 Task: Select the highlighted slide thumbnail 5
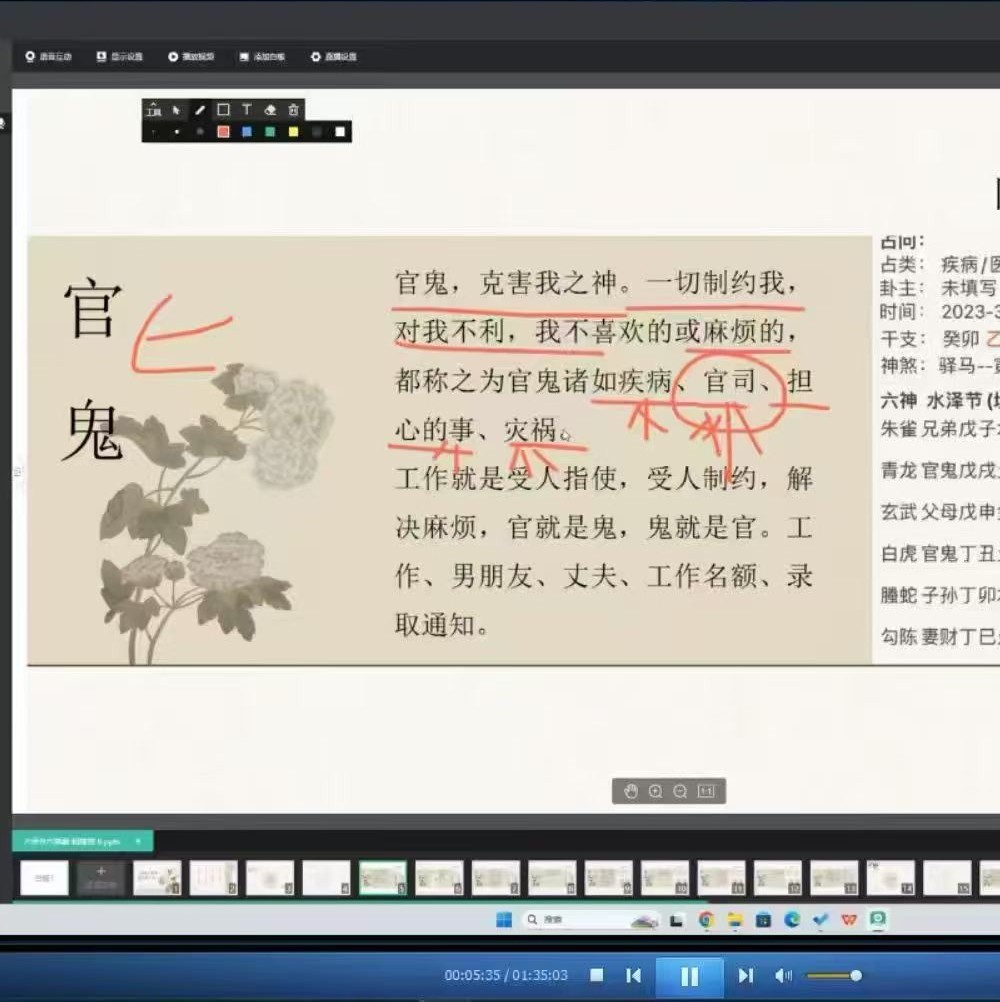[383, 878]
